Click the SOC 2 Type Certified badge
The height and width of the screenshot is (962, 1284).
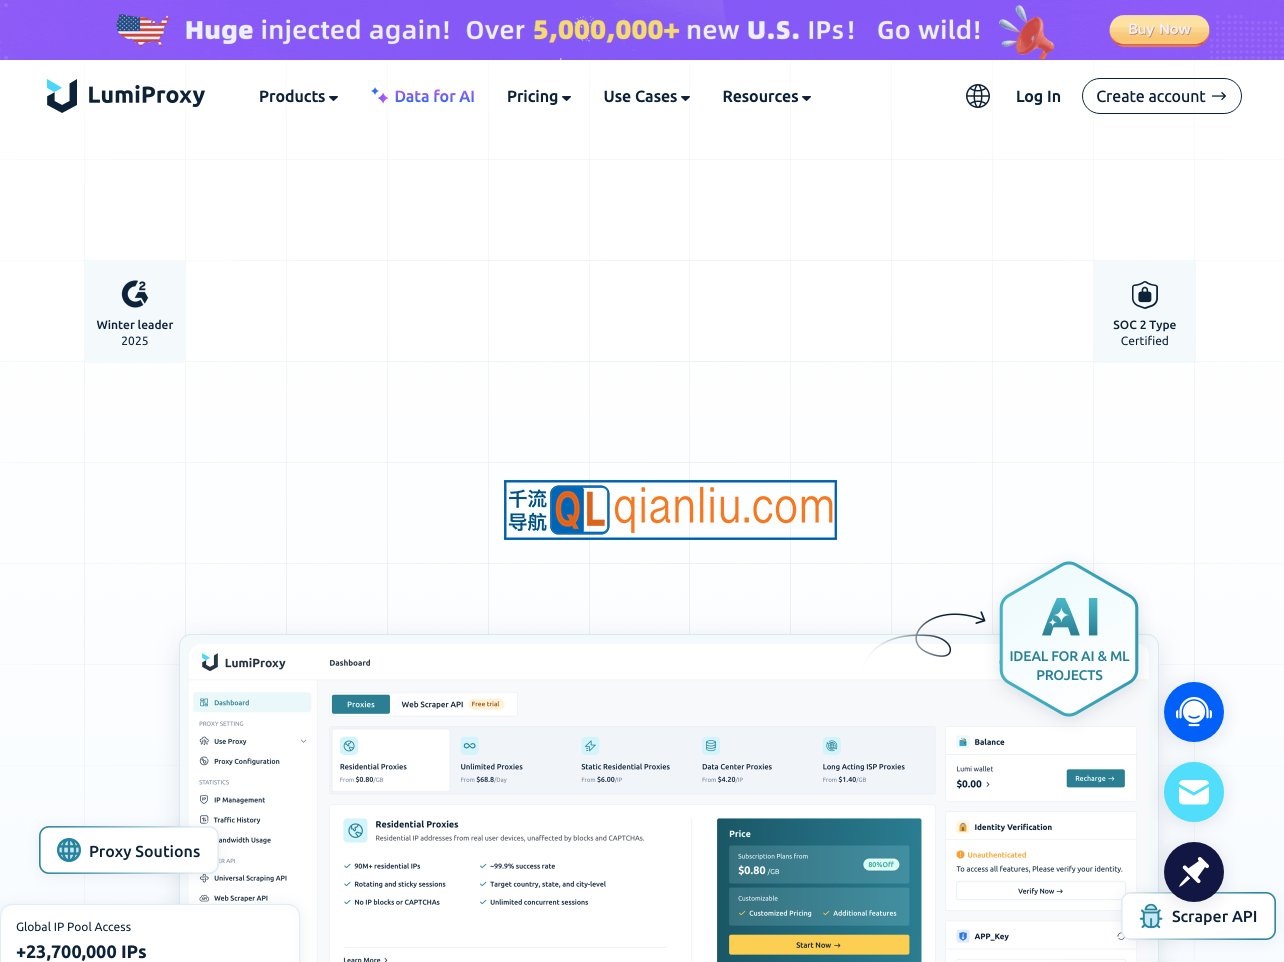click(1144, 312)
